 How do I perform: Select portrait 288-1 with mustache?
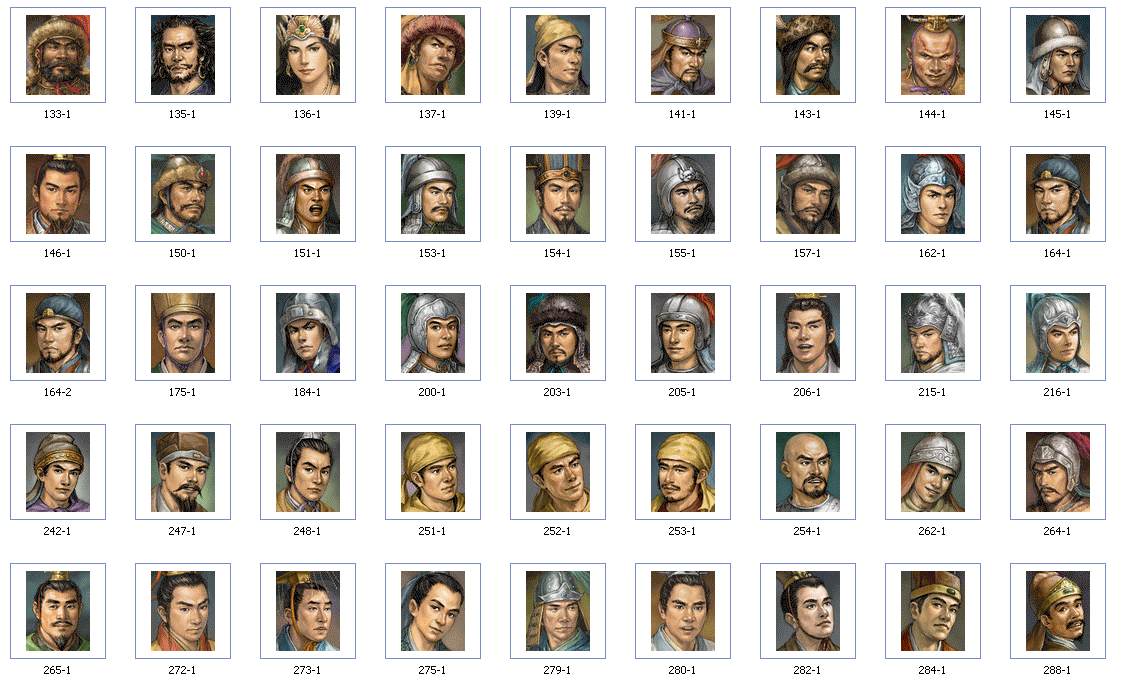1058,611
